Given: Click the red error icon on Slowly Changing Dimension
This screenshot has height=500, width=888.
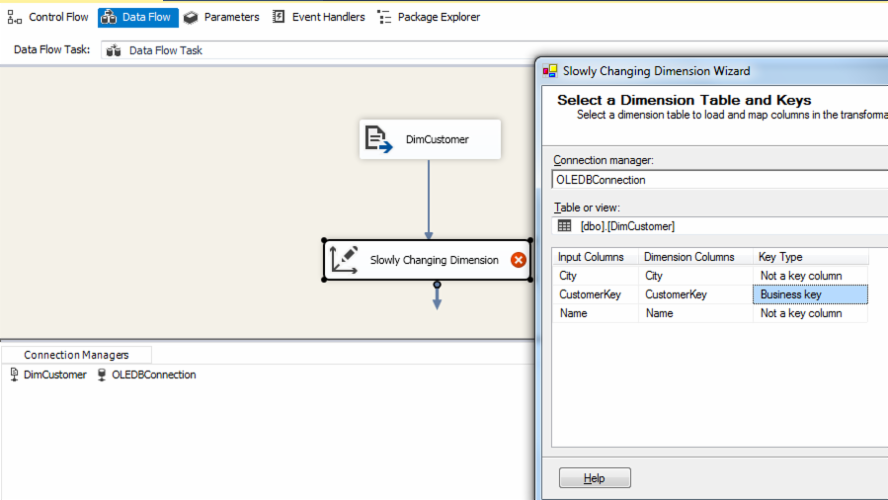Looking at the screenshot, I should pos(518,260).
